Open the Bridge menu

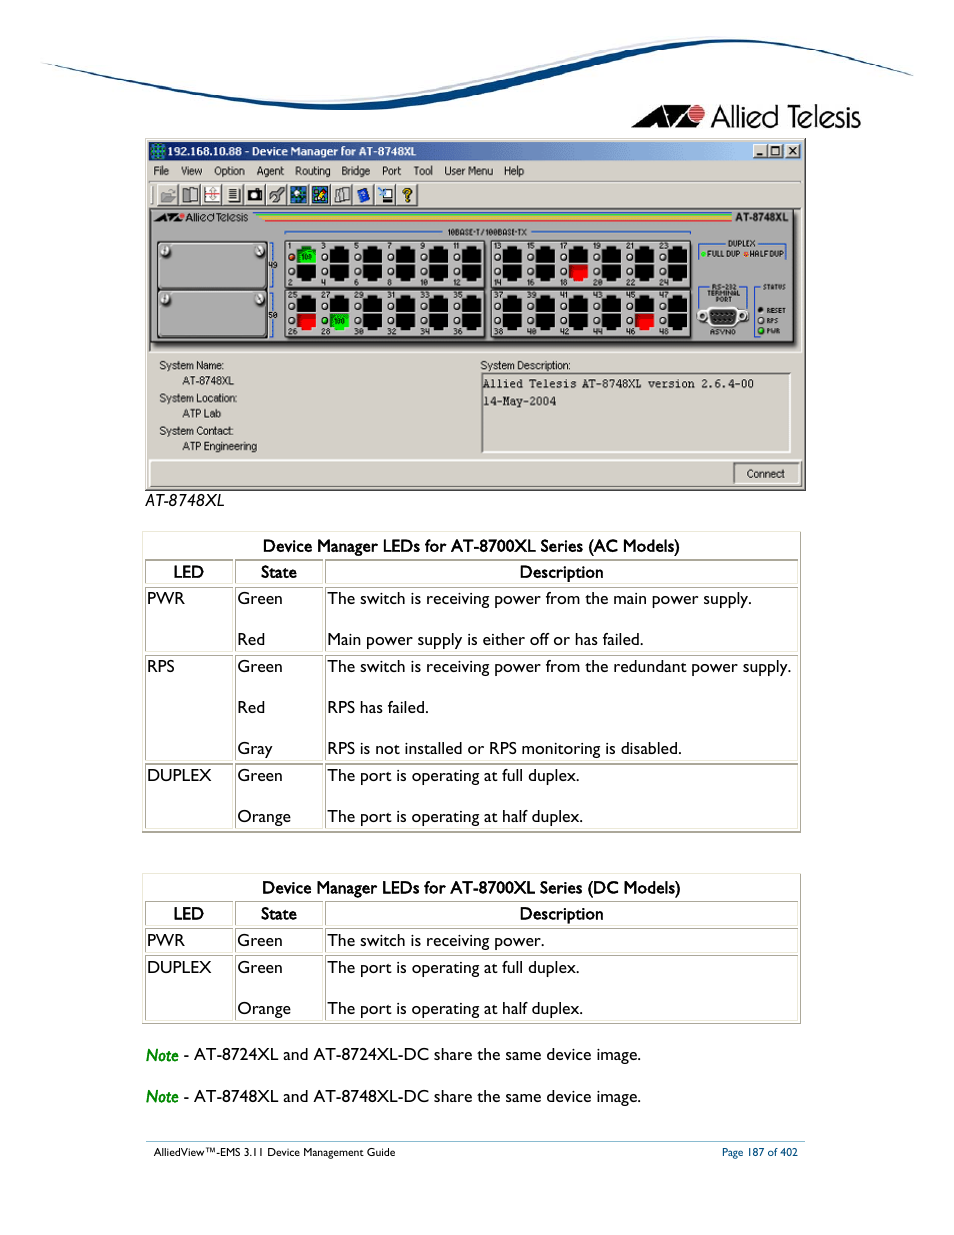pos(355,171)
